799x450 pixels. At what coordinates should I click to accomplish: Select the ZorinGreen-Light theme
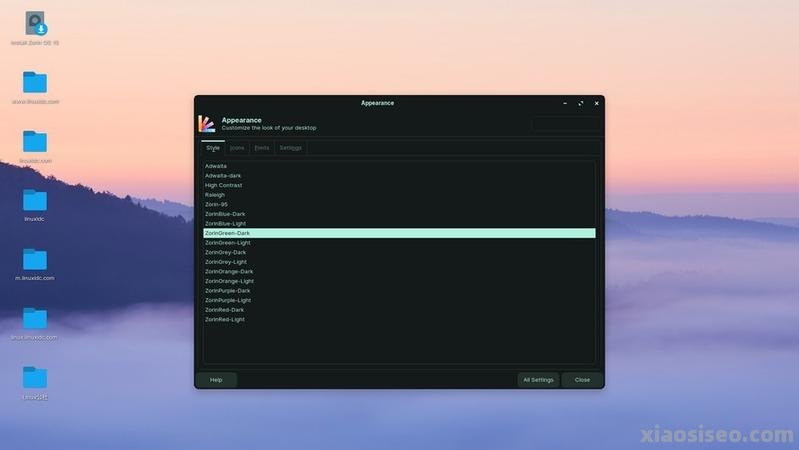[x=399, y=243]
